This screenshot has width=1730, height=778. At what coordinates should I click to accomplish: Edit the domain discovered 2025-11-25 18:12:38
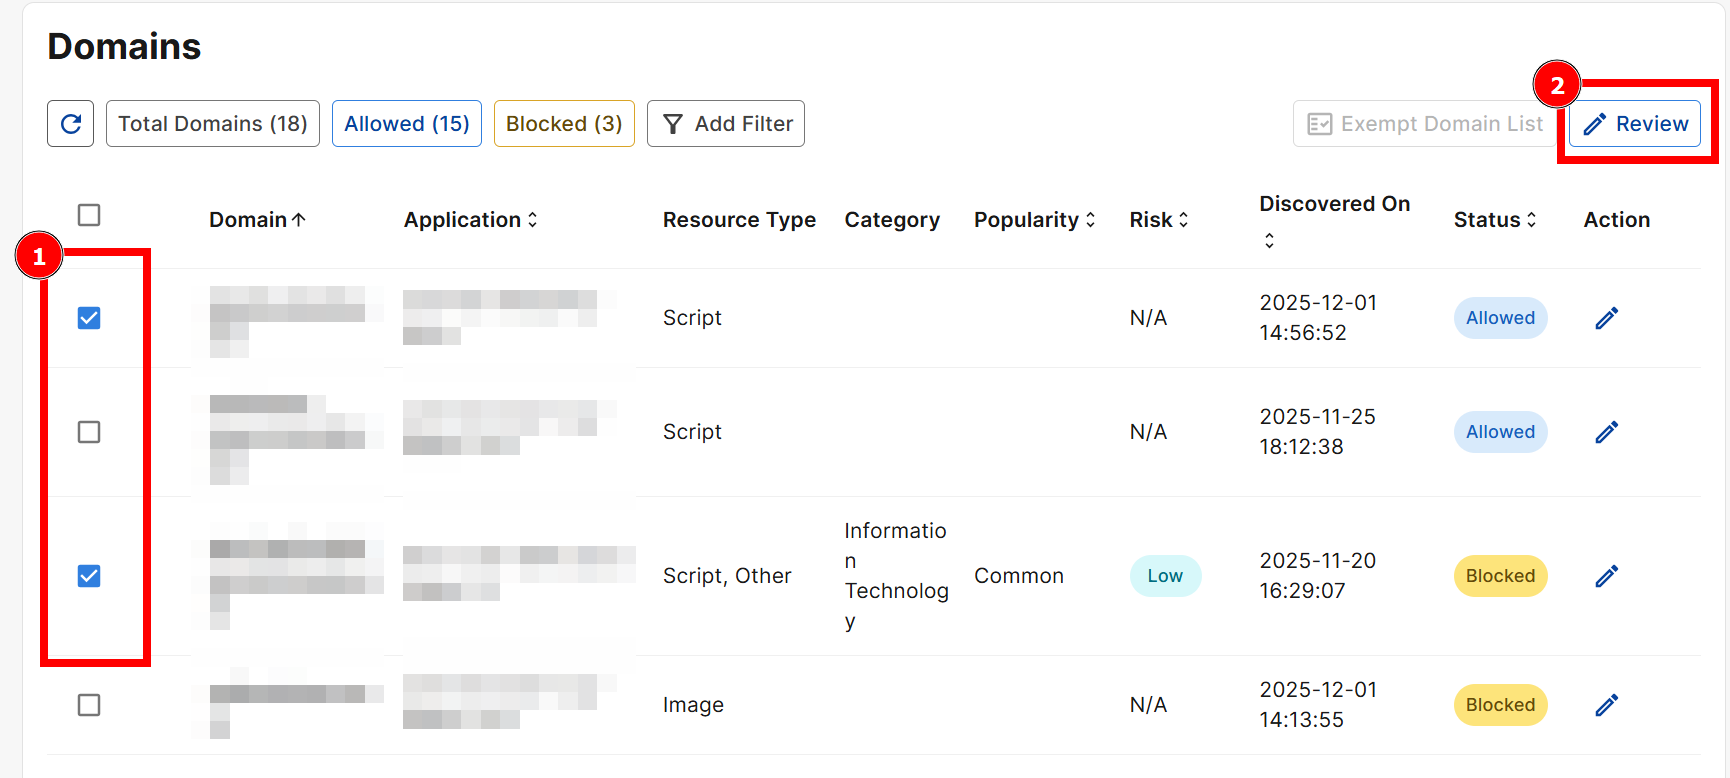(1606, 432)
